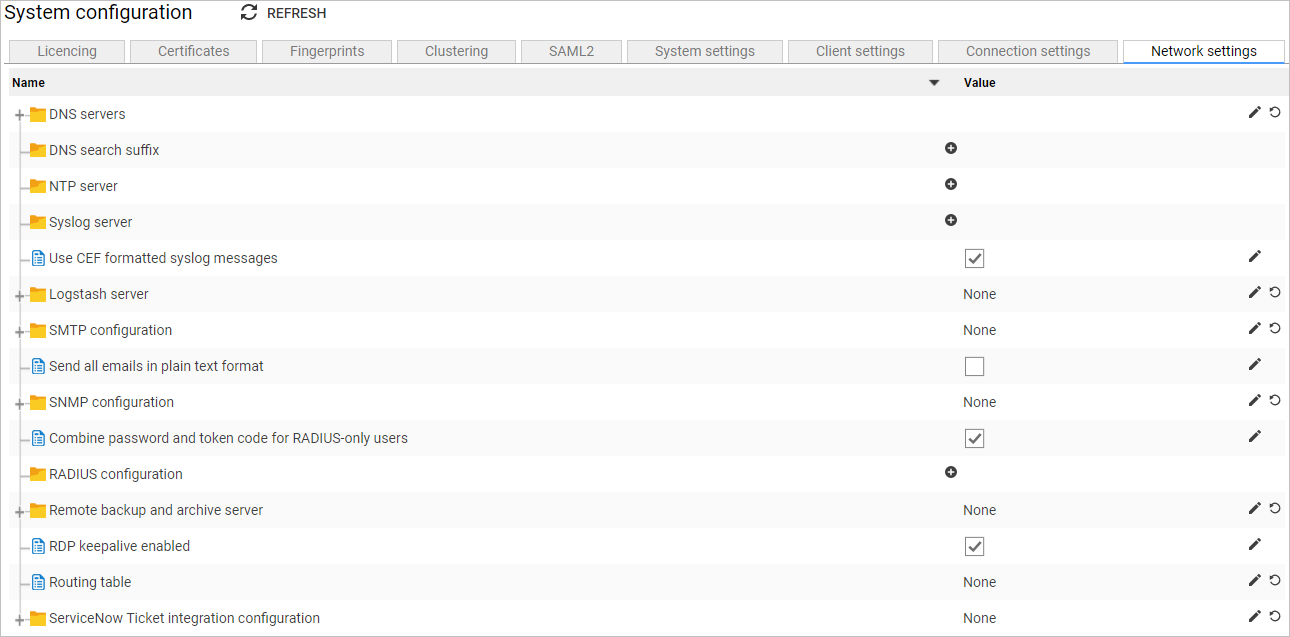Expand Remote backup and archive server
The image size is (1290, 637).
[19, 509]
